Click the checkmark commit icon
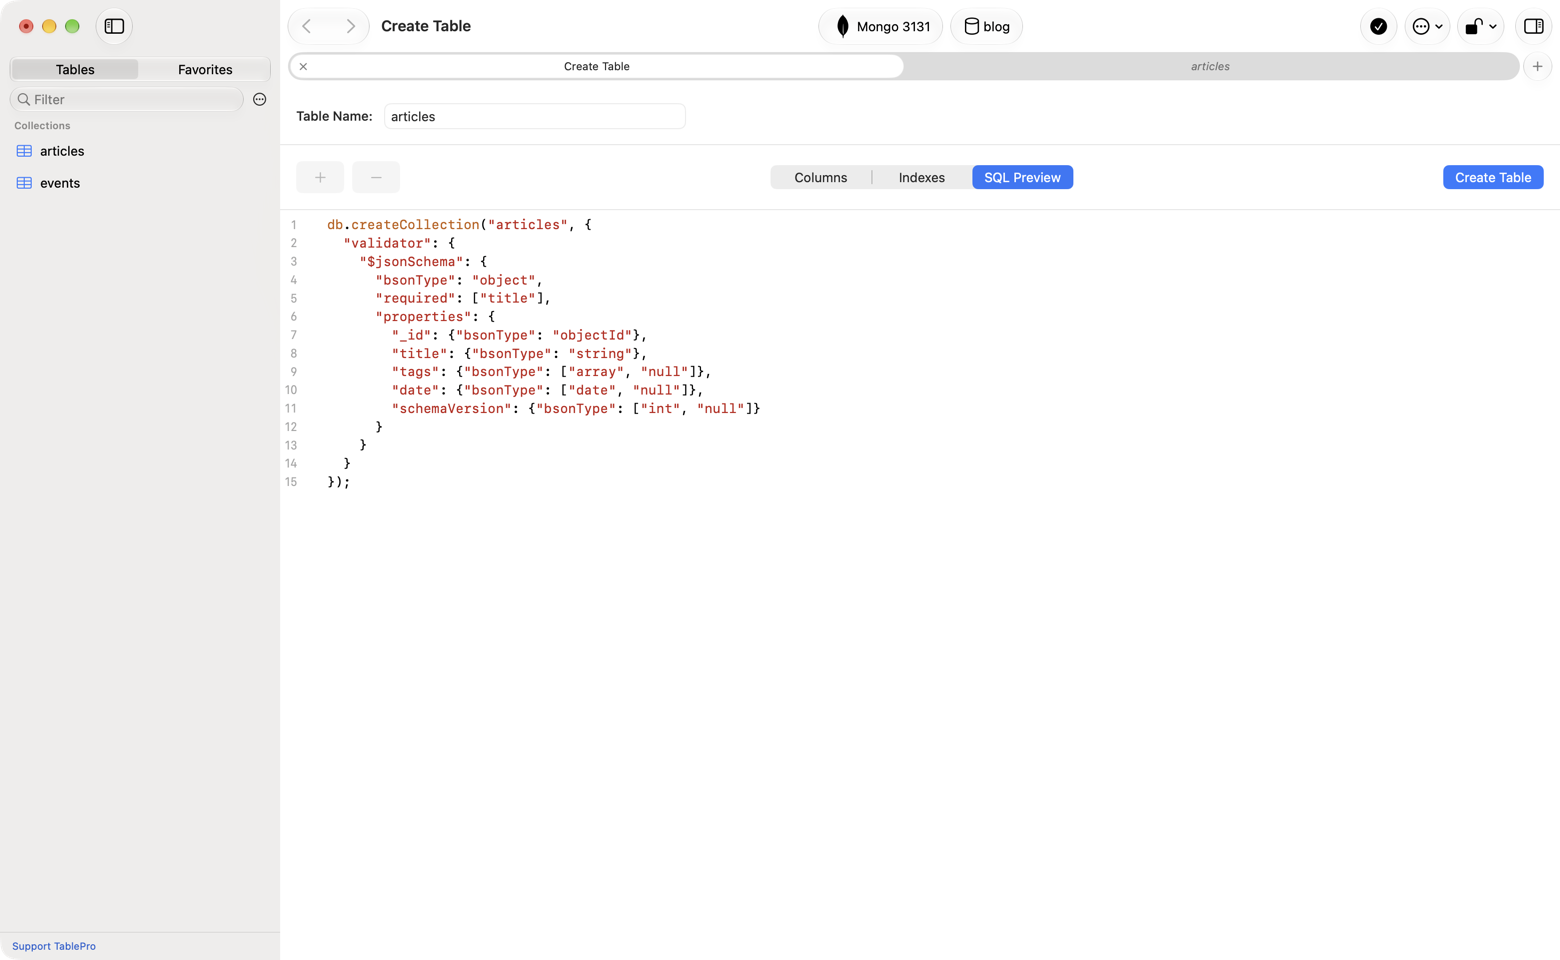Viewport: 1560px width, 960px height. (1378, 26)
